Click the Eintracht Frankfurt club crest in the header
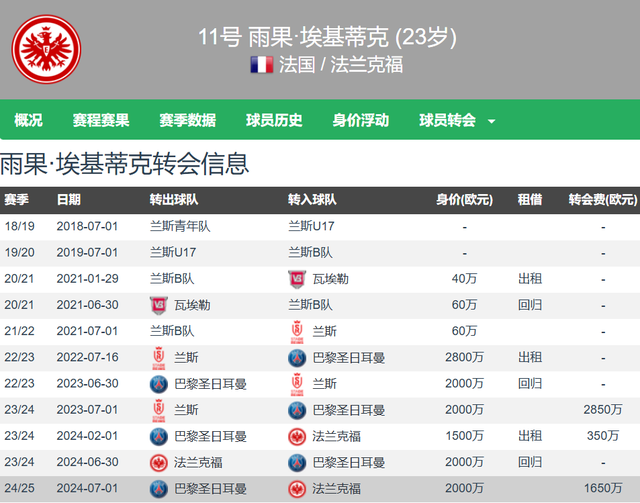The height and width of the screenshot is (503, 640). point(46,49)
